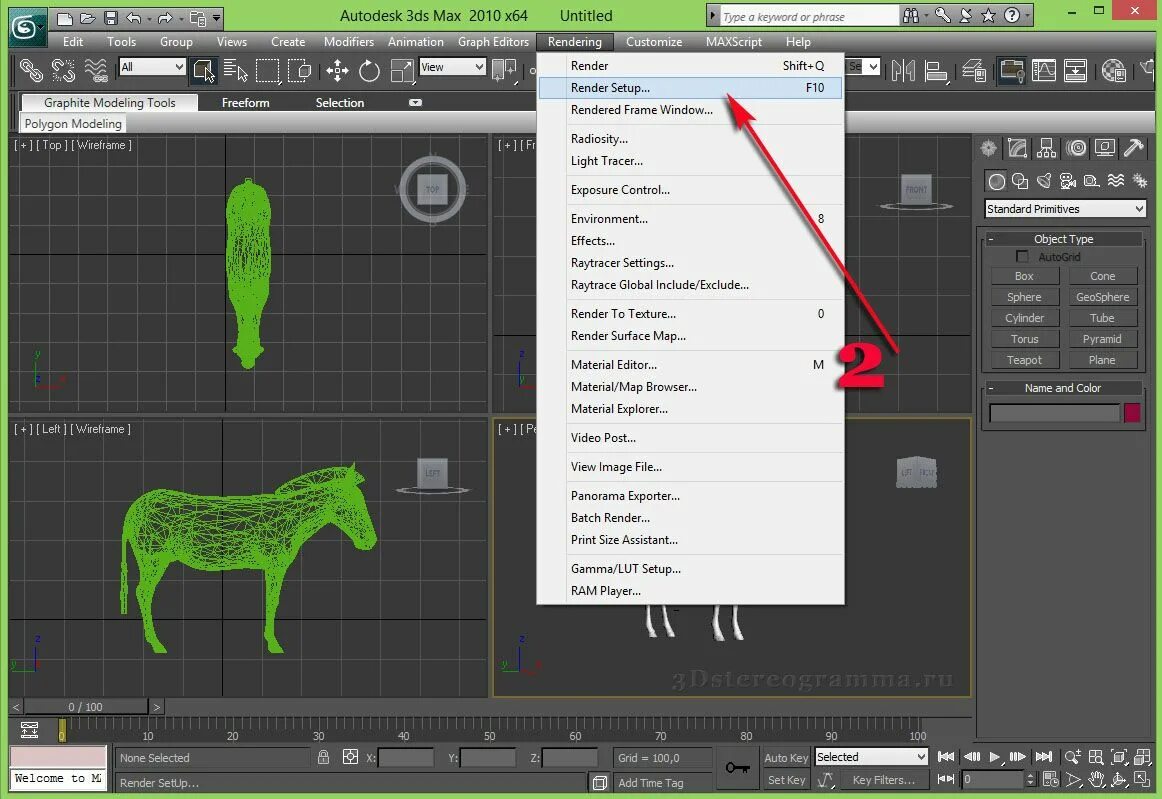Screen dimensions: 1162x799
Task: Open the key filter Selected dropdown
Action: [871, 757]
